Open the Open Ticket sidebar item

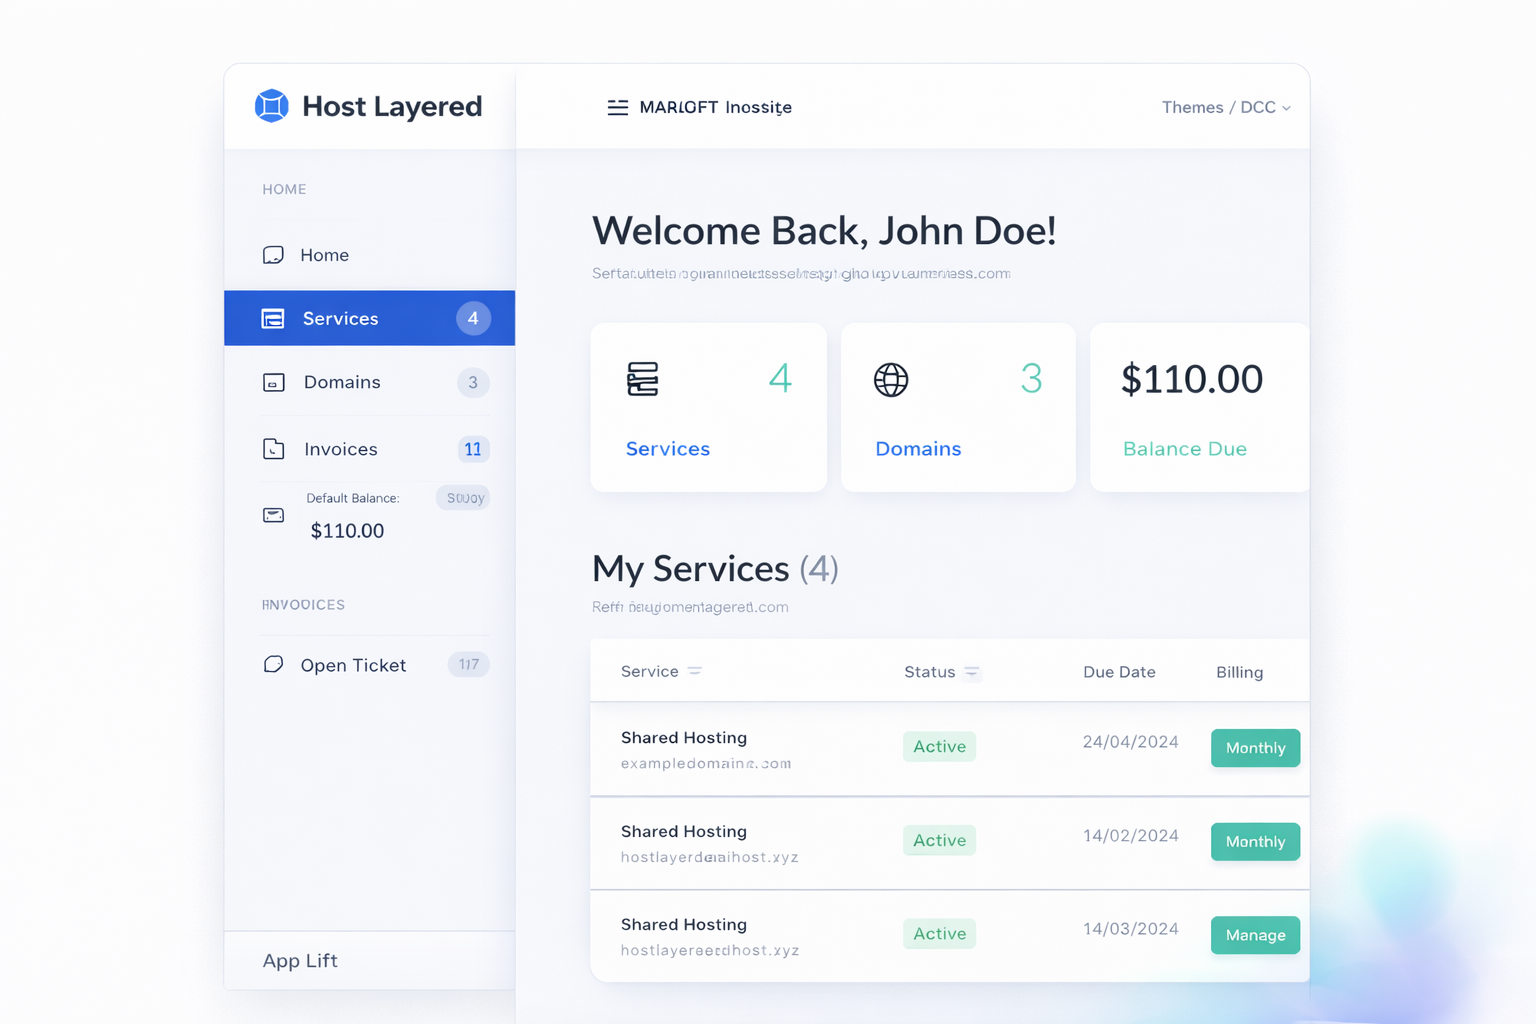369,665
